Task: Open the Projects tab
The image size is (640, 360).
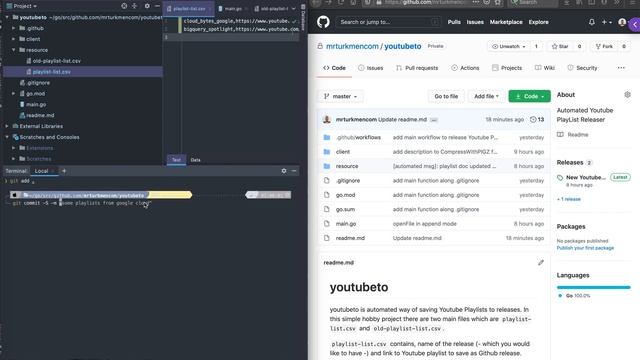Action: click(507, 68)
